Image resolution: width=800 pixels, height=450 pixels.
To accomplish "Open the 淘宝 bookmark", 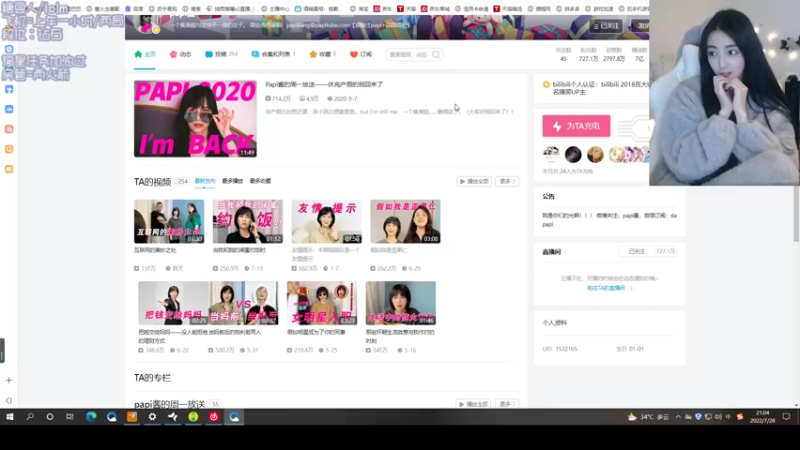I will click(359, 9).
